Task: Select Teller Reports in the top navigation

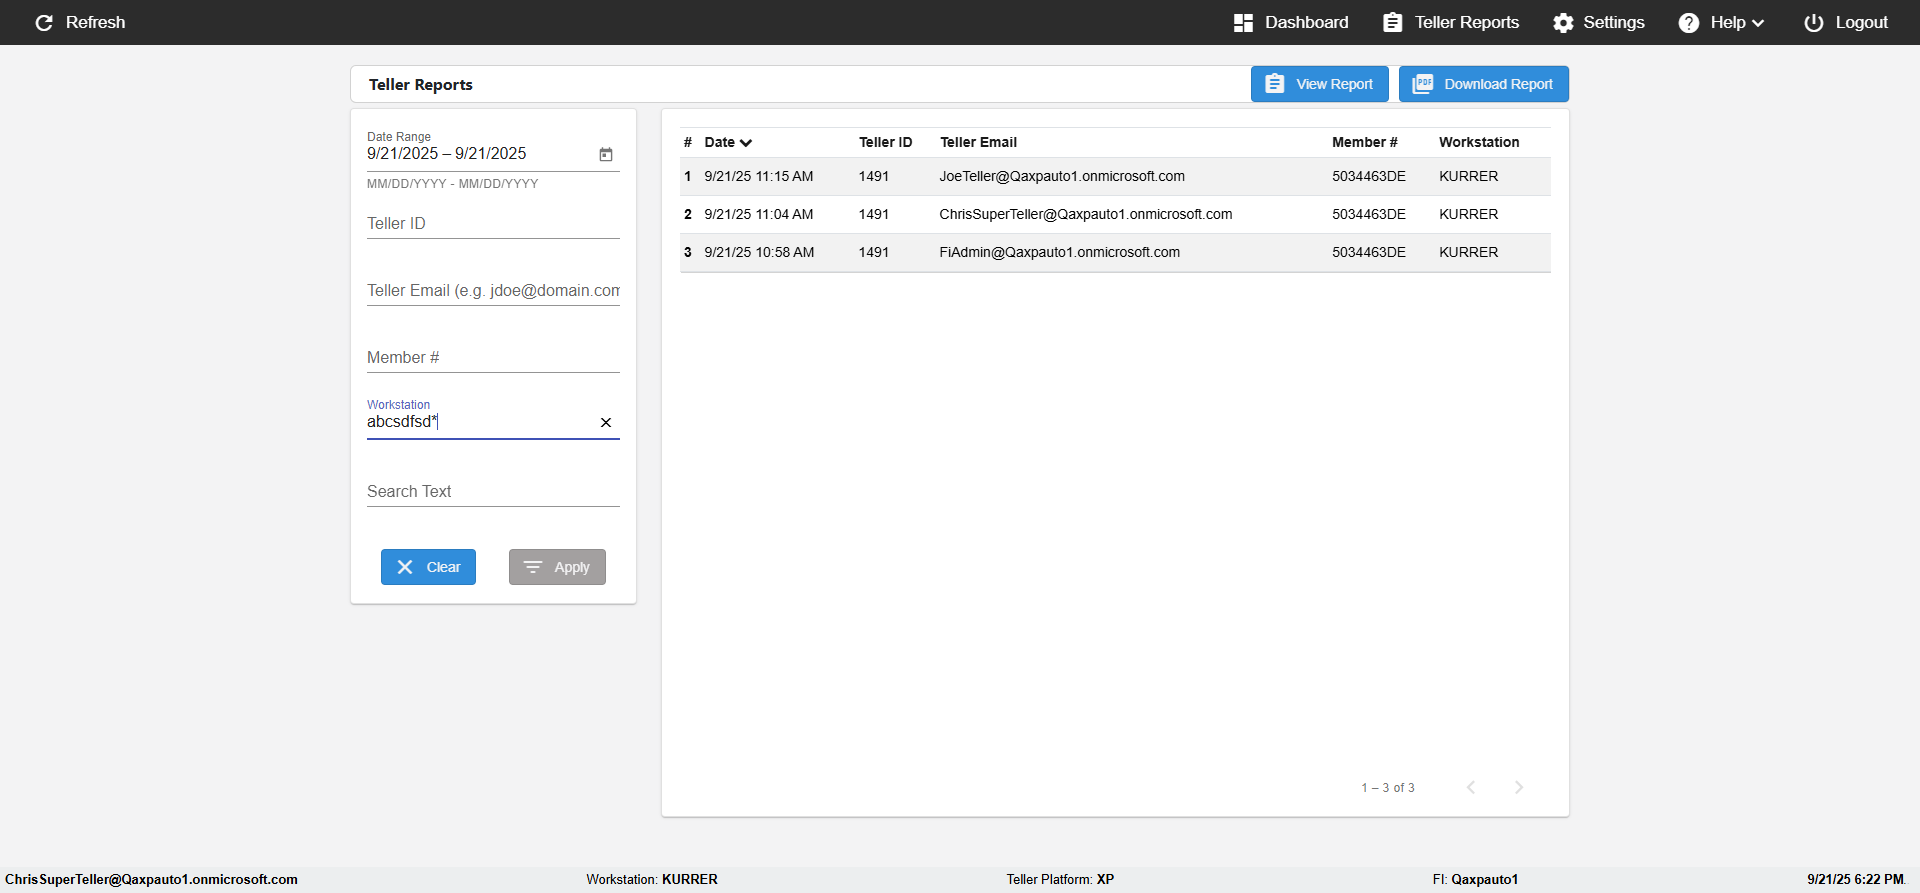Action: (x=1451, y=22)
